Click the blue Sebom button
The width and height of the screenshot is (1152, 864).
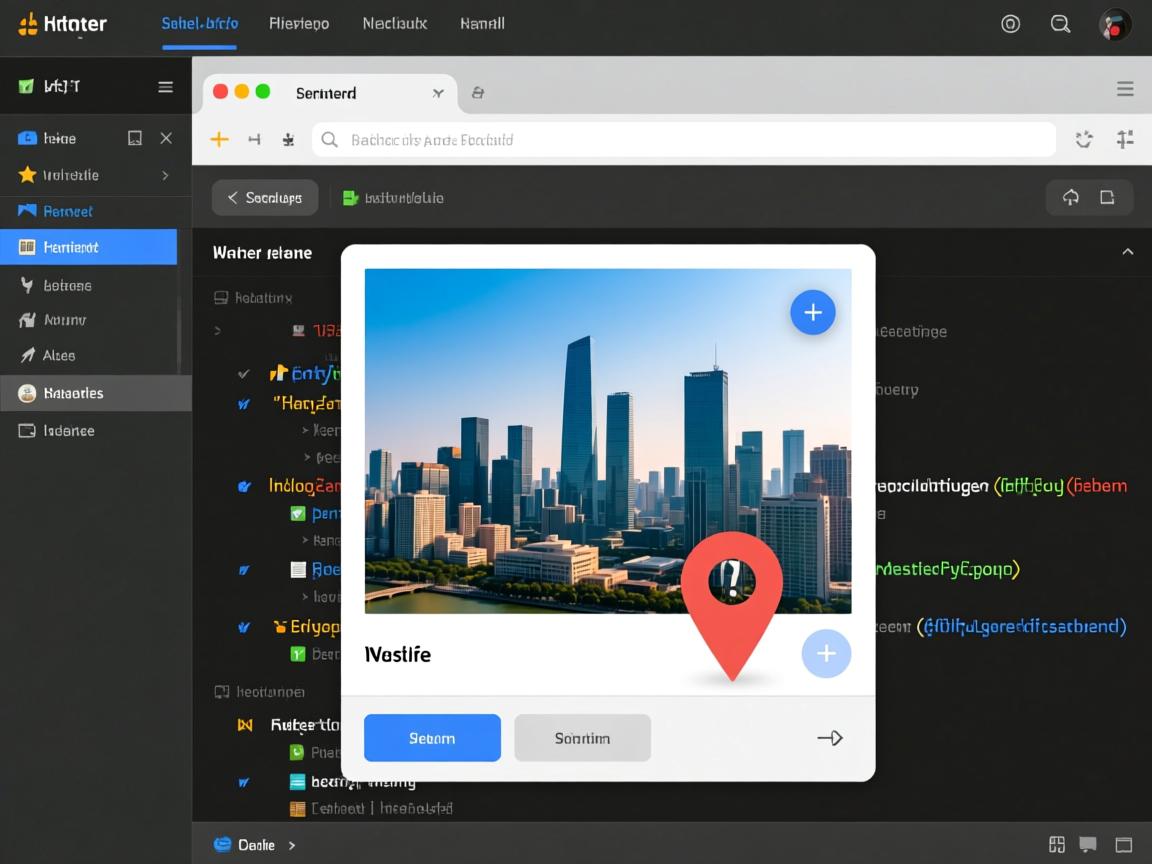[432, 738]
